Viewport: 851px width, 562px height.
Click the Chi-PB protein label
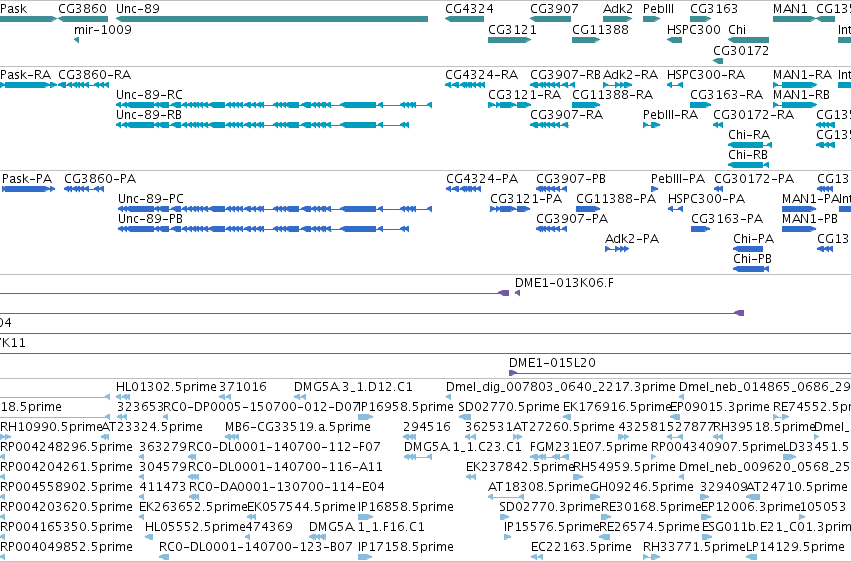(752, 259)
